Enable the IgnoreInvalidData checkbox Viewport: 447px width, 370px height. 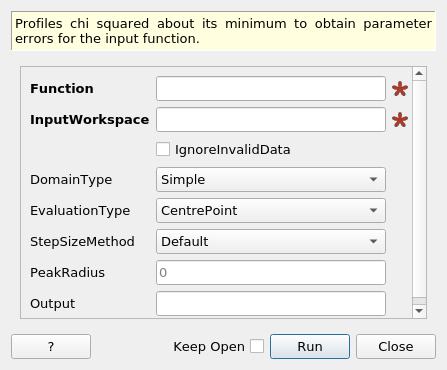click(163, 149)
